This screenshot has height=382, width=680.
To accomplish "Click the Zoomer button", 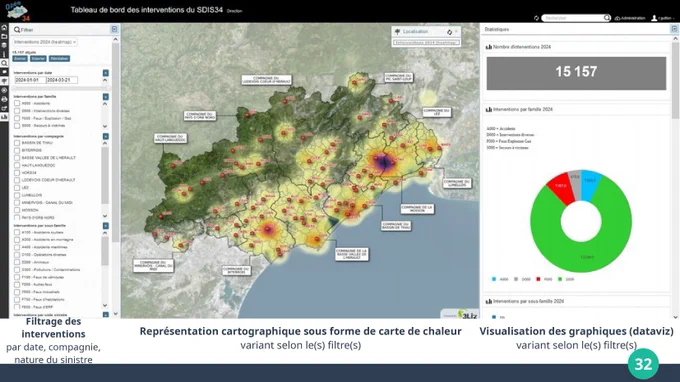I will 20,59.
